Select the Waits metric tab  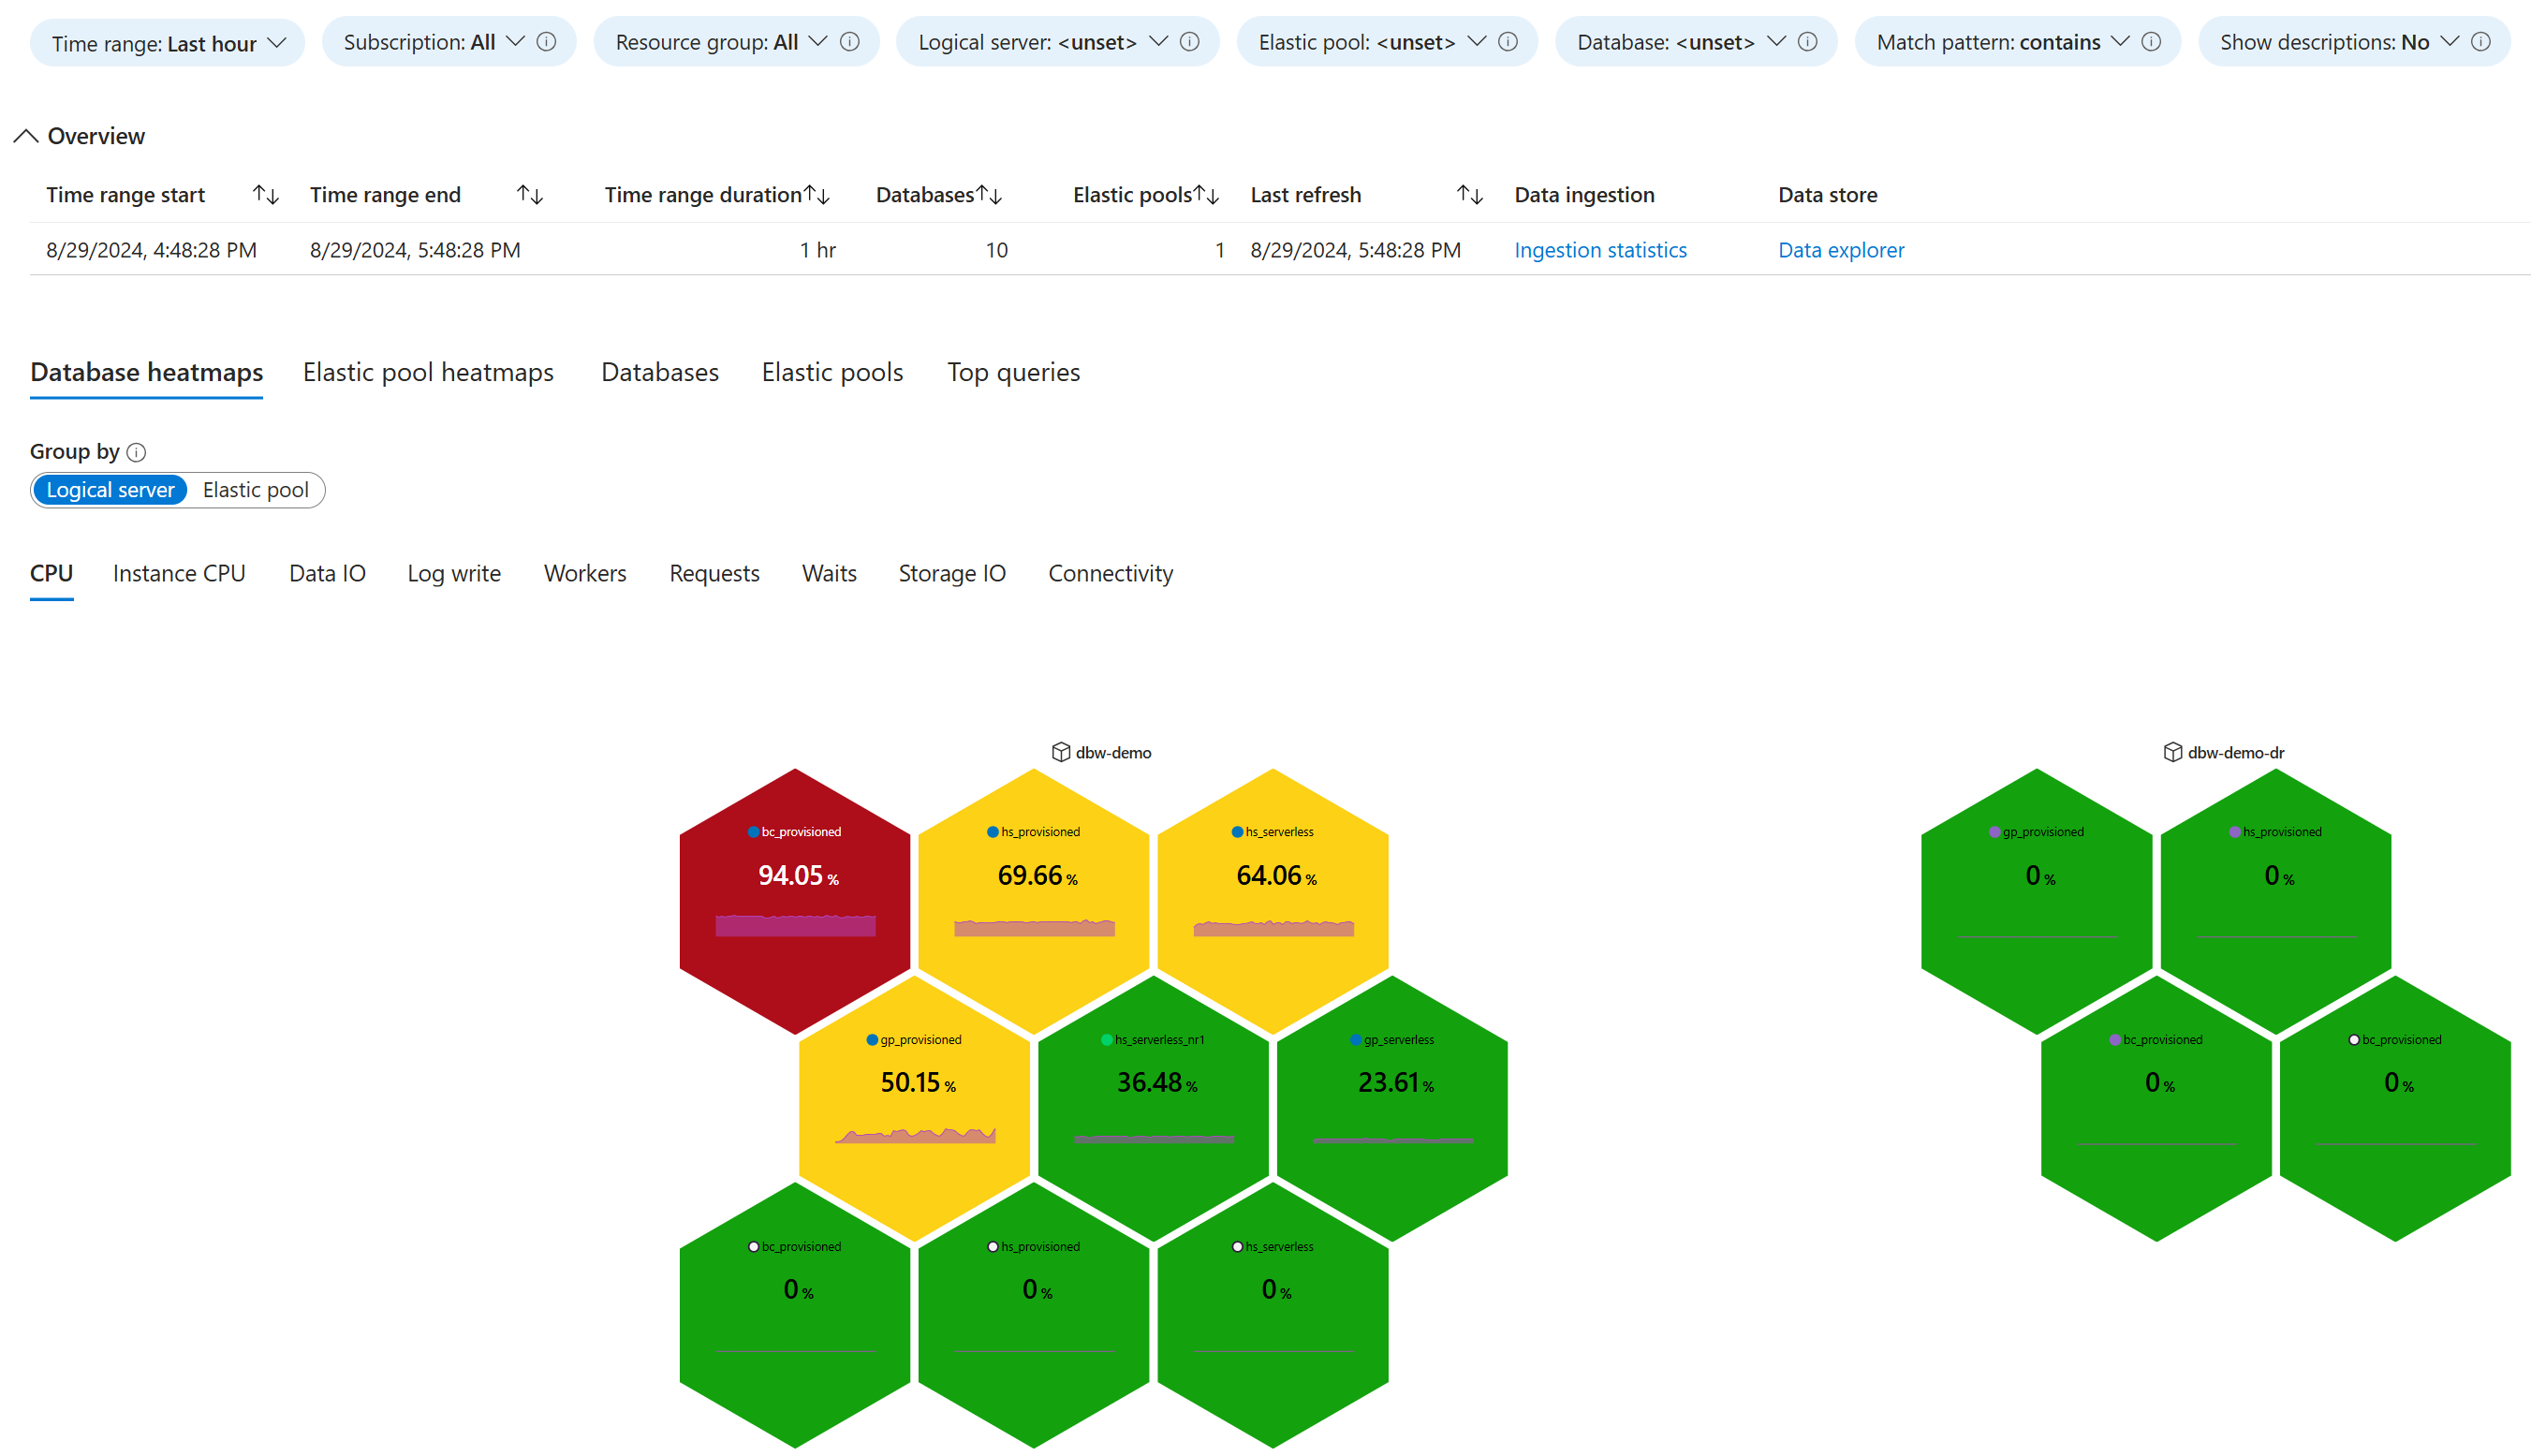(x=830, y=573)
